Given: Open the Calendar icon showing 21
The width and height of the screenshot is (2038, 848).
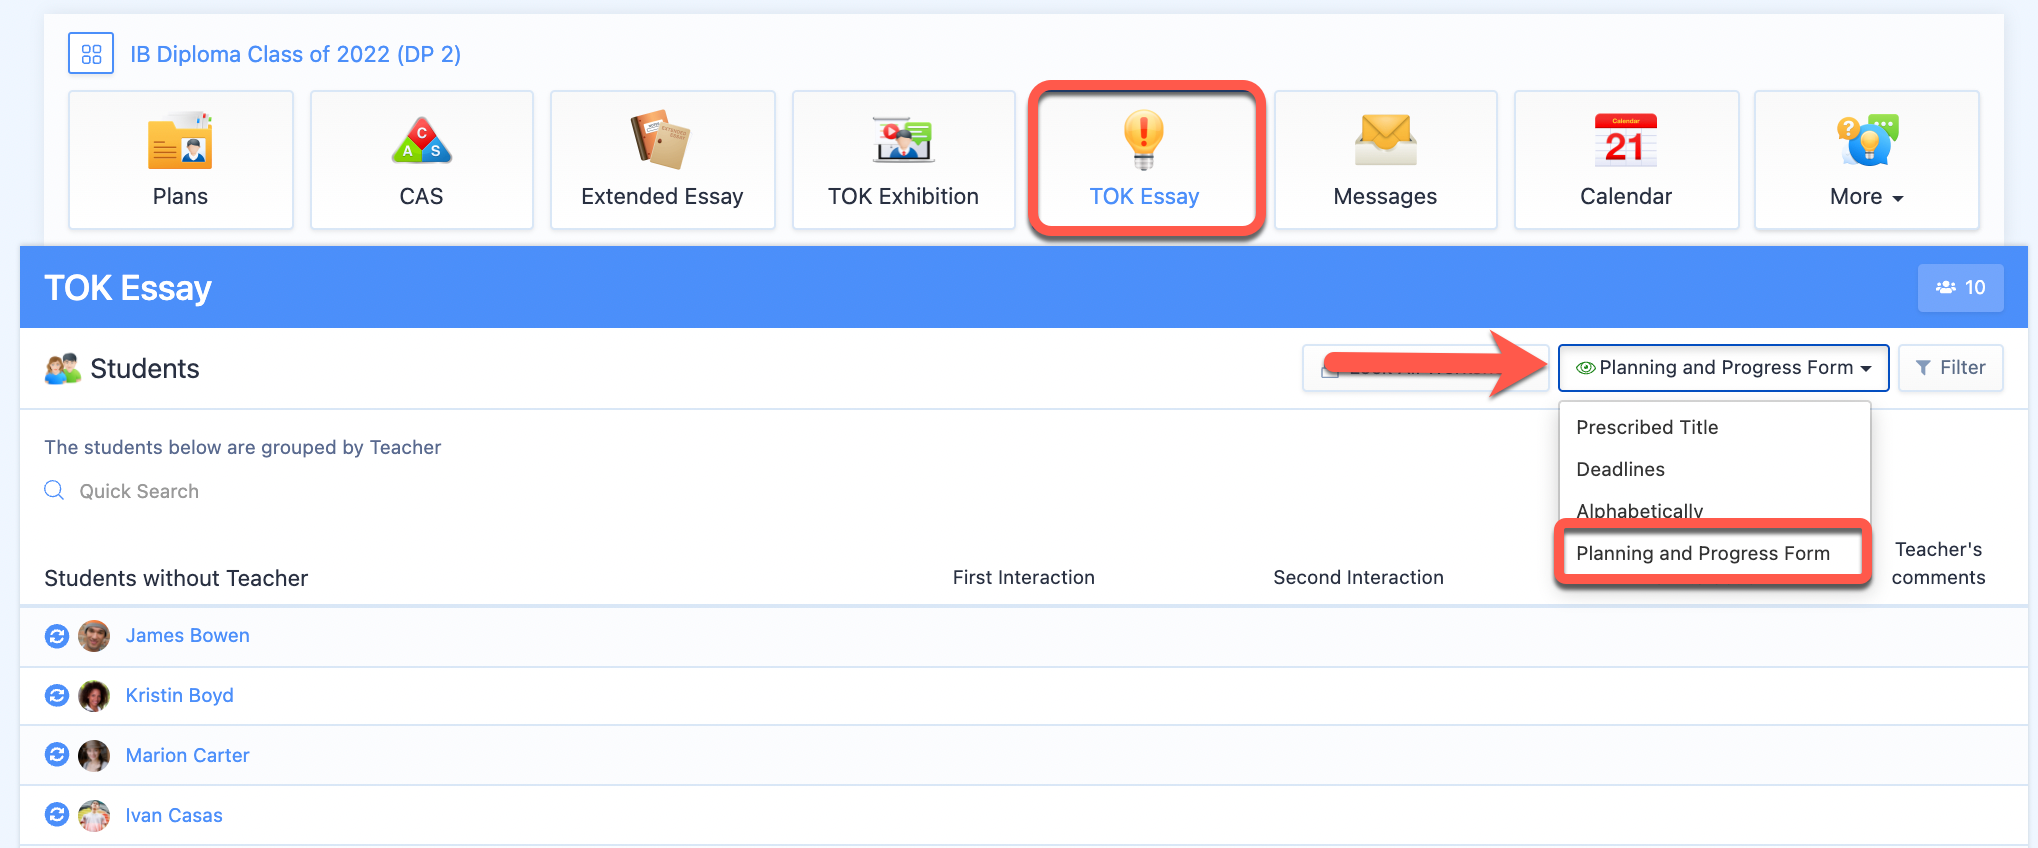Looking at the screenshot, I should click(x=1625, y=140).
